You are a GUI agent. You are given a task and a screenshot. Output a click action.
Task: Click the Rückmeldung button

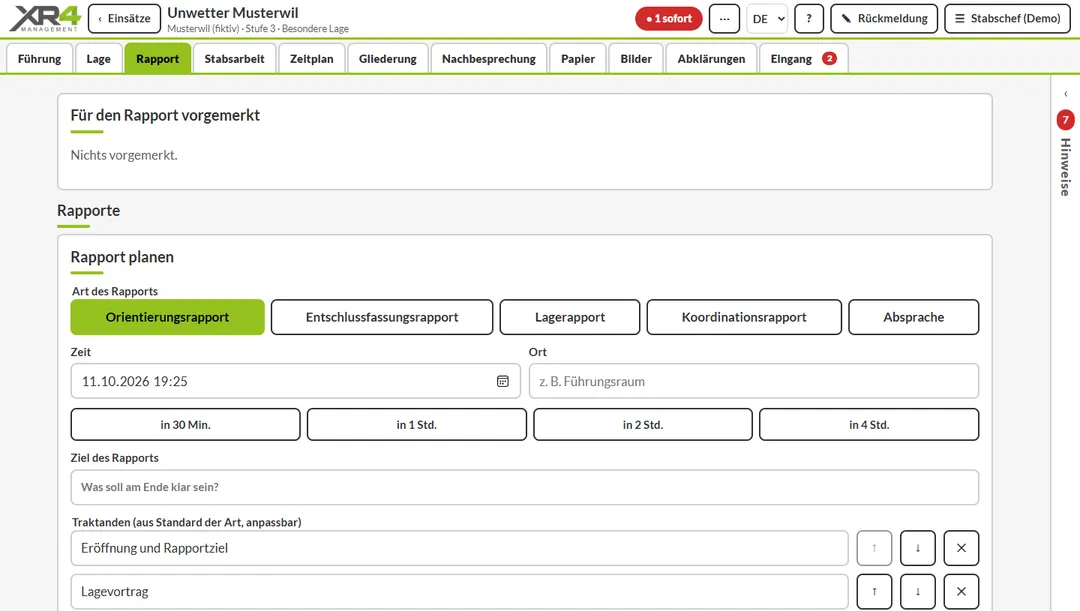click(x=884, y=19)
